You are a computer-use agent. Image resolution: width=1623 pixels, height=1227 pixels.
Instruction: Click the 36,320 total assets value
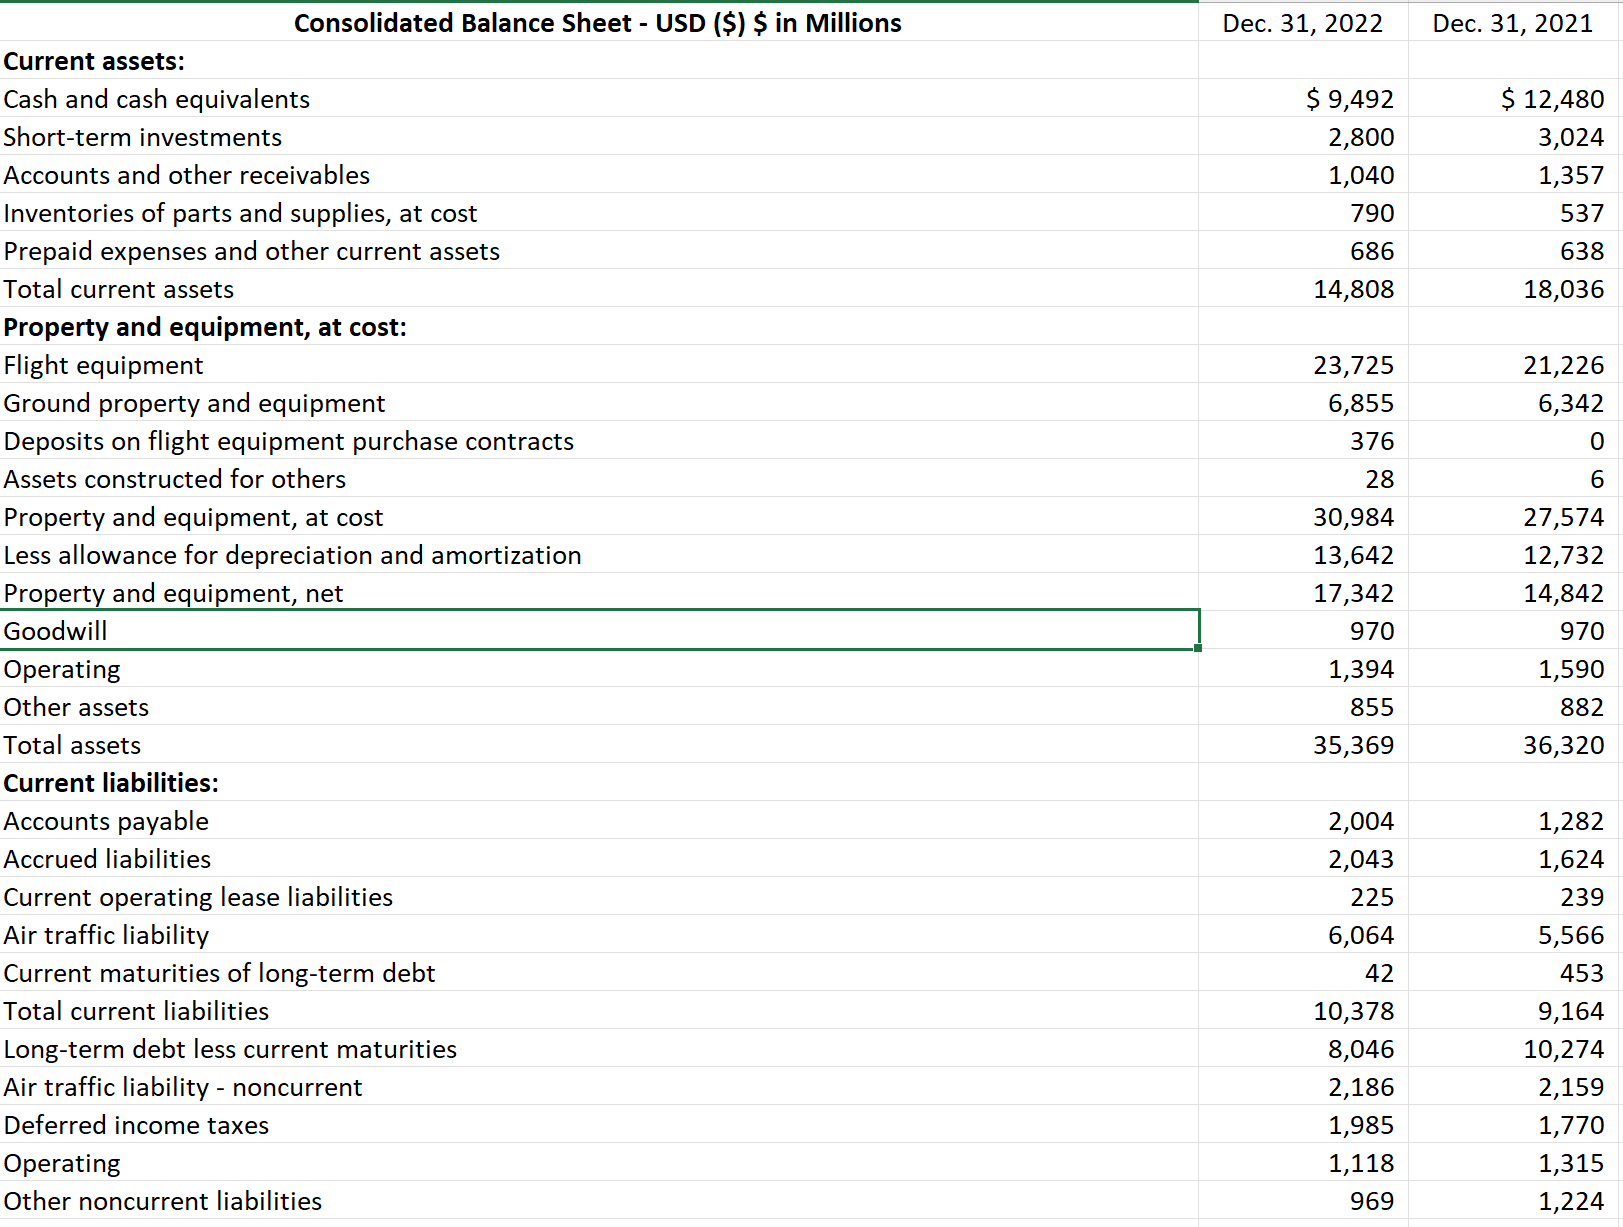1564,745
